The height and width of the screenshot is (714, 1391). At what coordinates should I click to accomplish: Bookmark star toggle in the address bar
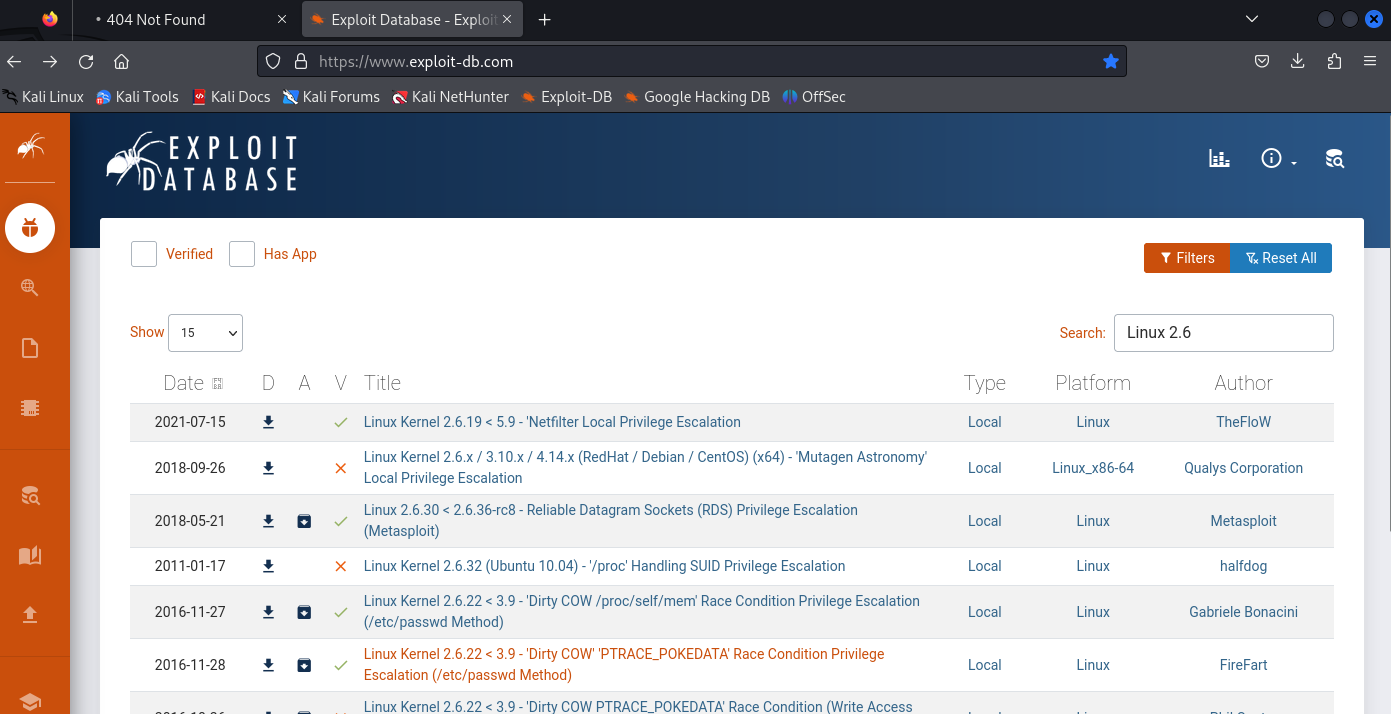click(1110, 61)
